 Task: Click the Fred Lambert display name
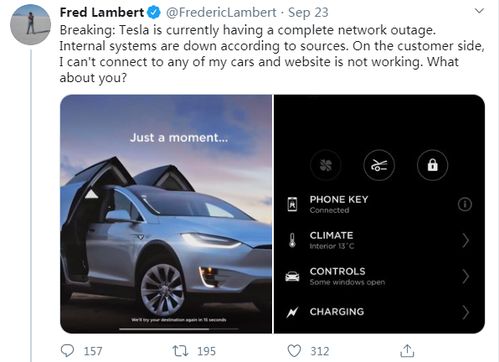point(102,13)
